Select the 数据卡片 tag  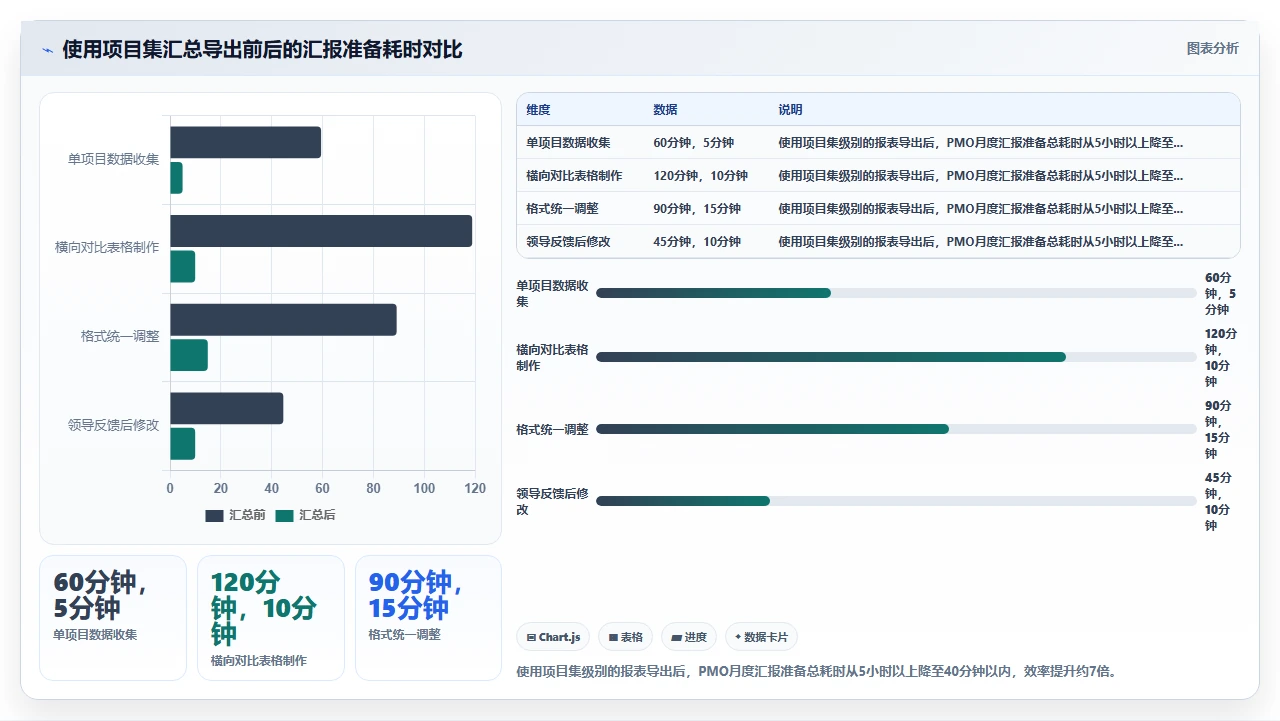point(761,637)
